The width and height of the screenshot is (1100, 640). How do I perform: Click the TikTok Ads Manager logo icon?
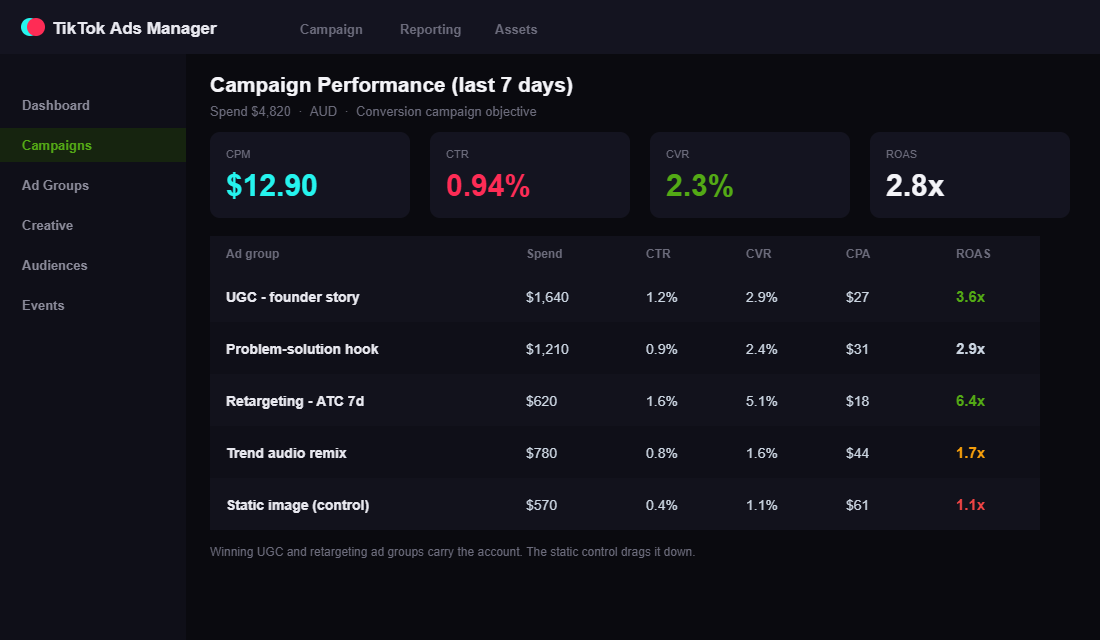tap(33, 27)
